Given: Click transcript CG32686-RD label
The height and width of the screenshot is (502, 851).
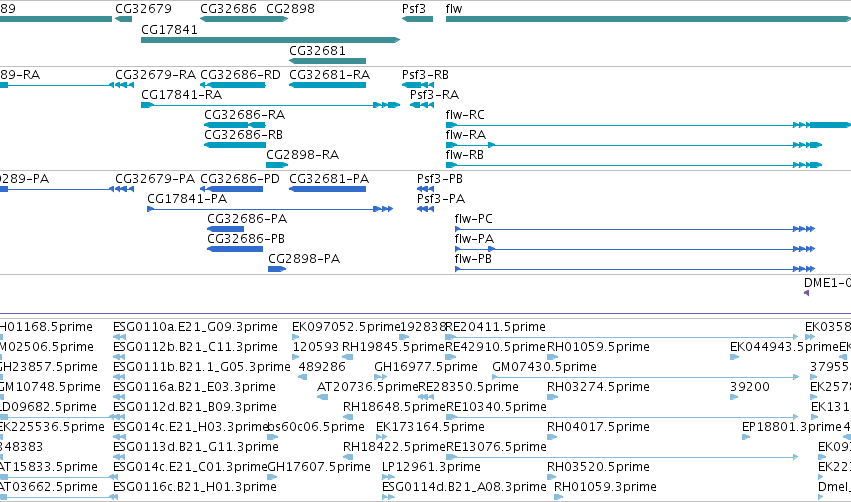Looking at the screenshot, I should [240, 75].
